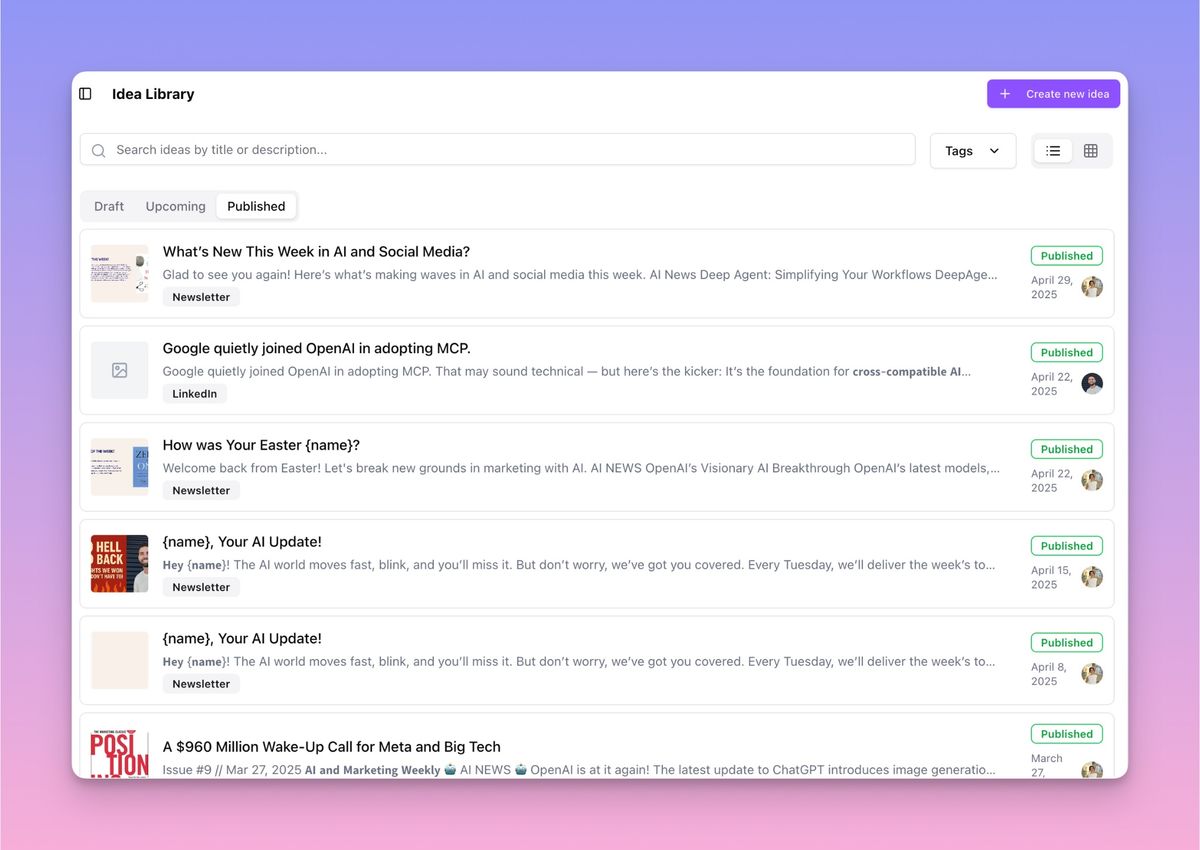
Task: Click author avatar on April 29 idea
Action: (x=1092, y=287)
